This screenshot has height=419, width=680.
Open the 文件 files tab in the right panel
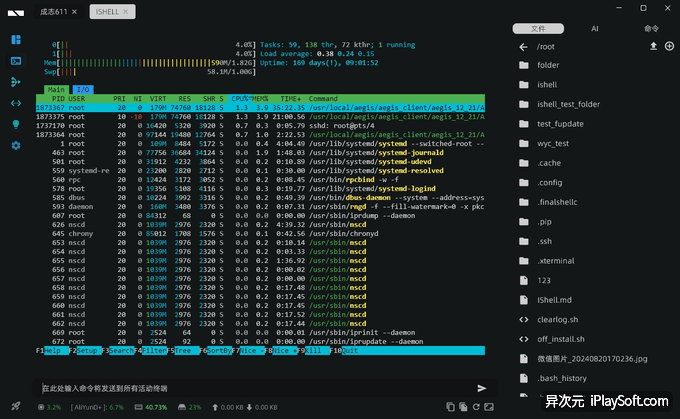[538, 29]
